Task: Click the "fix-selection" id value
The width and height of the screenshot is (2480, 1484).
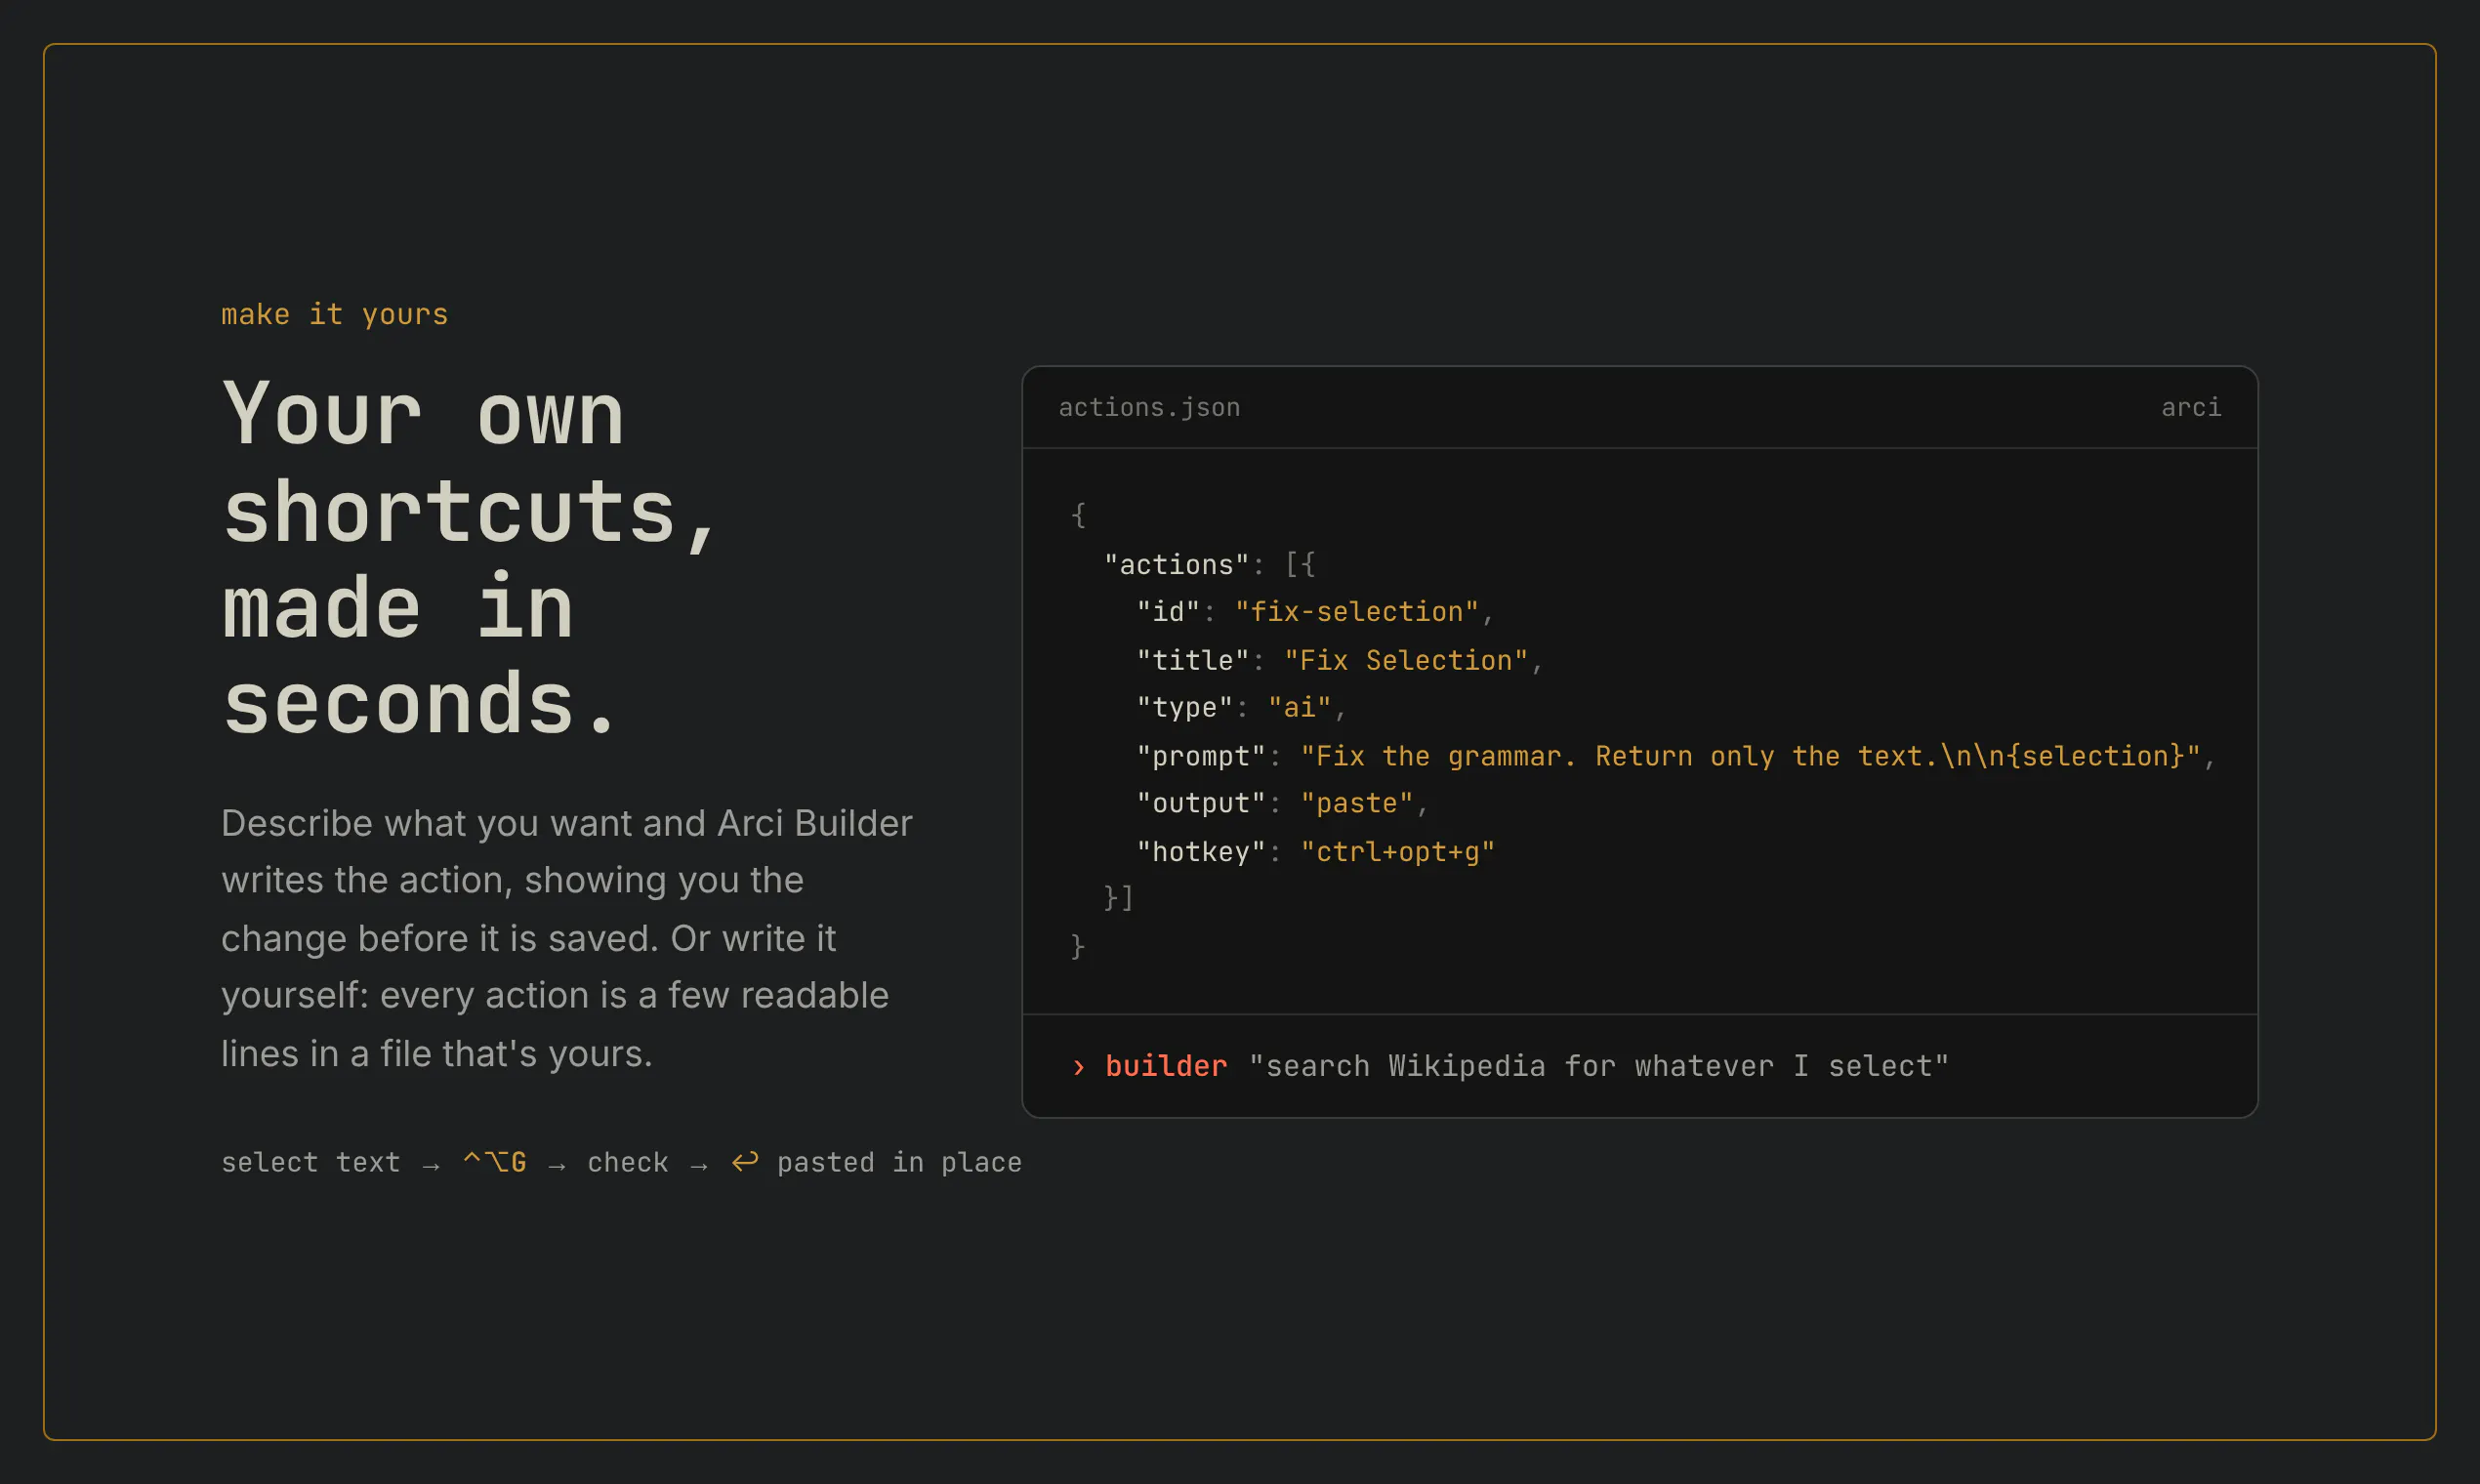Action: point(1356,611)
